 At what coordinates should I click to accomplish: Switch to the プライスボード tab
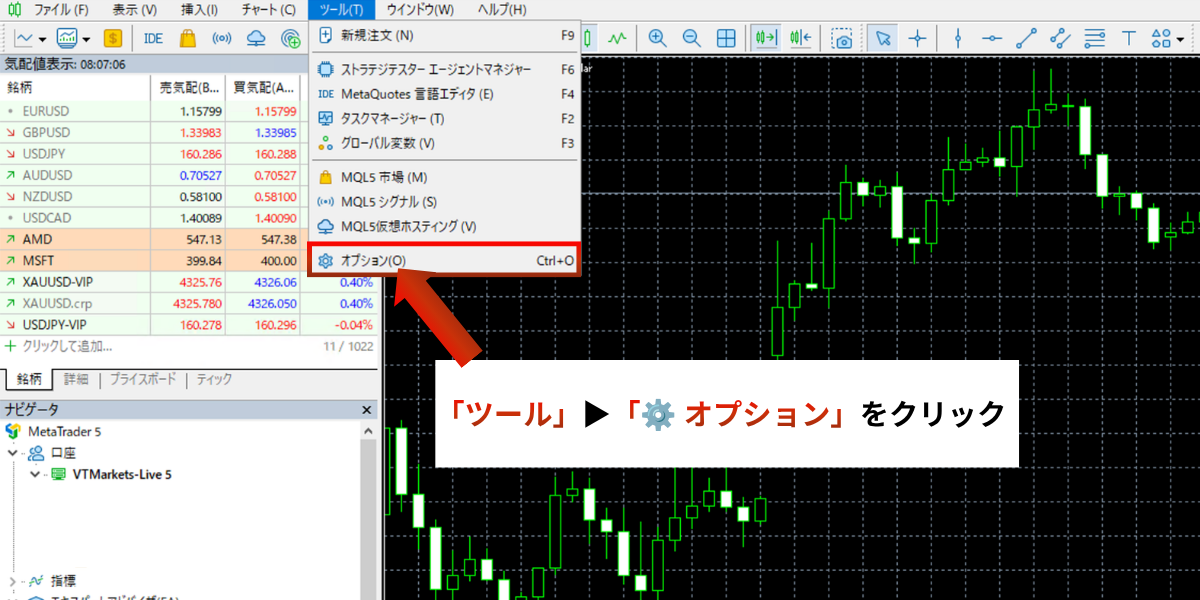pos(142,379)
